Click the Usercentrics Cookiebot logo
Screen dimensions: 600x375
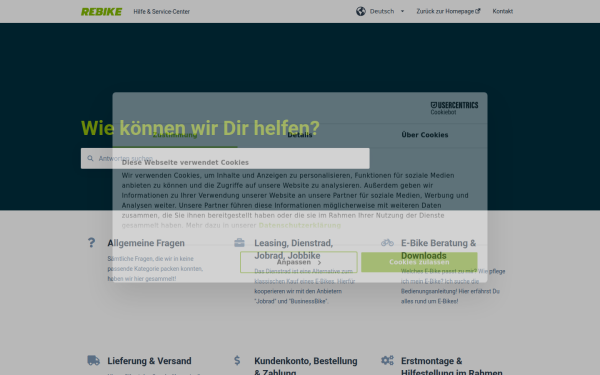coord(454,108)
